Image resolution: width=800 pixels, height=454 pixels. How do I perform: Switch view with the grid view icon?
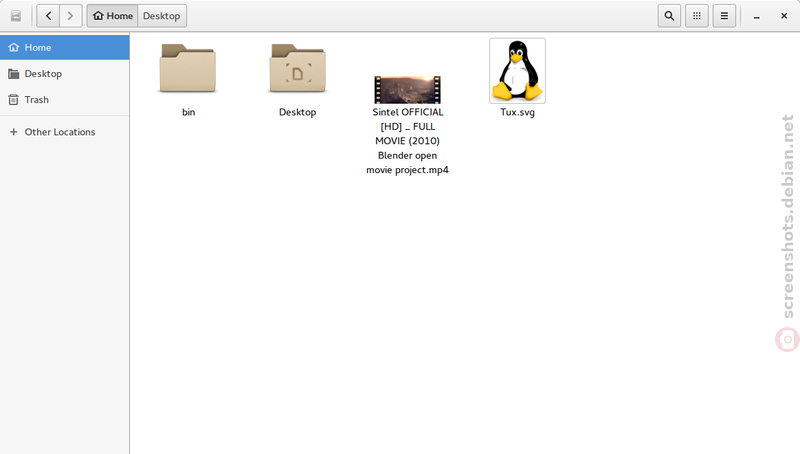pos(696,16)
